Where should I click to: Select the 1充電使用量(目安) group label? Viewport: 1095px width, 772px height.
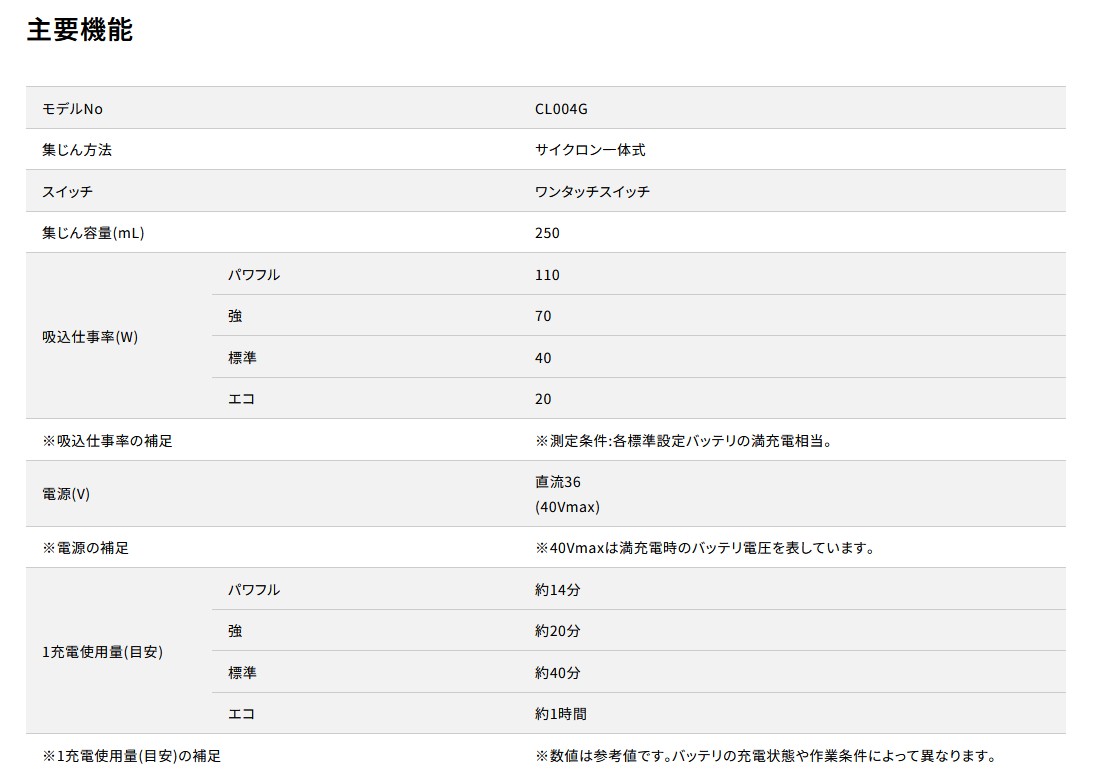click(103, 652)
